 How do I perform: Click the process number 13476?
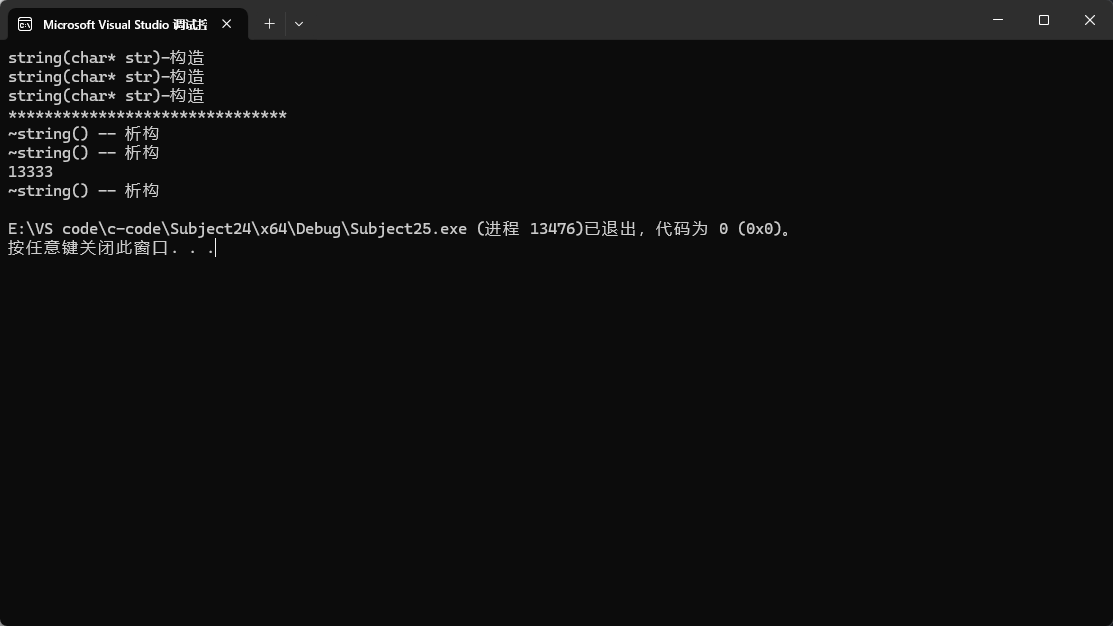click(x=552, y=229)
